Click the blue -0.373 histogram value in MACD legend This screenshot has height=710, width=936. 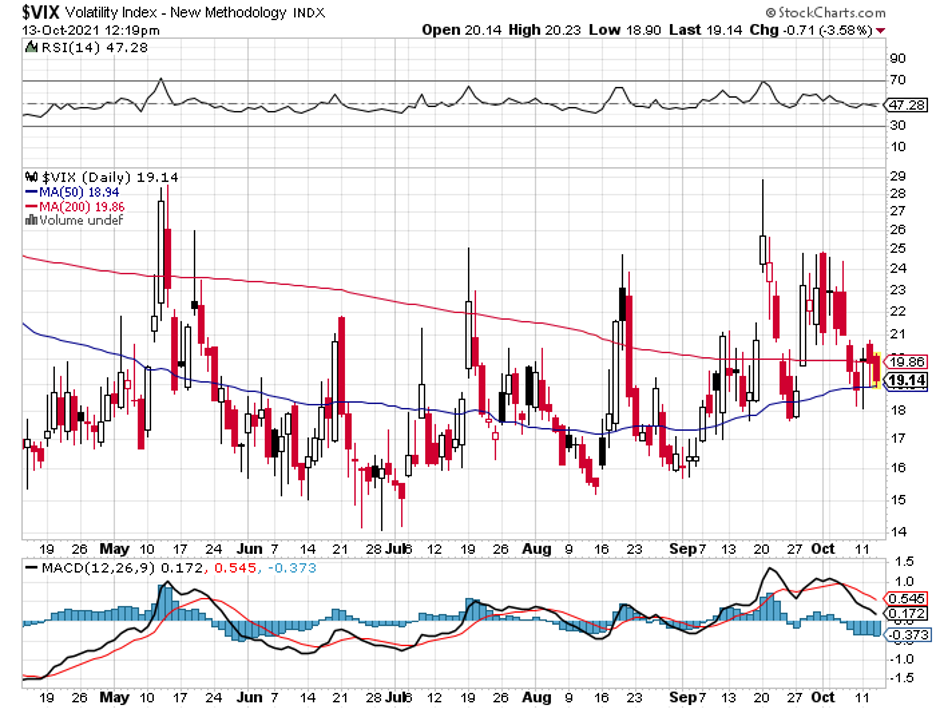(292, 568)
